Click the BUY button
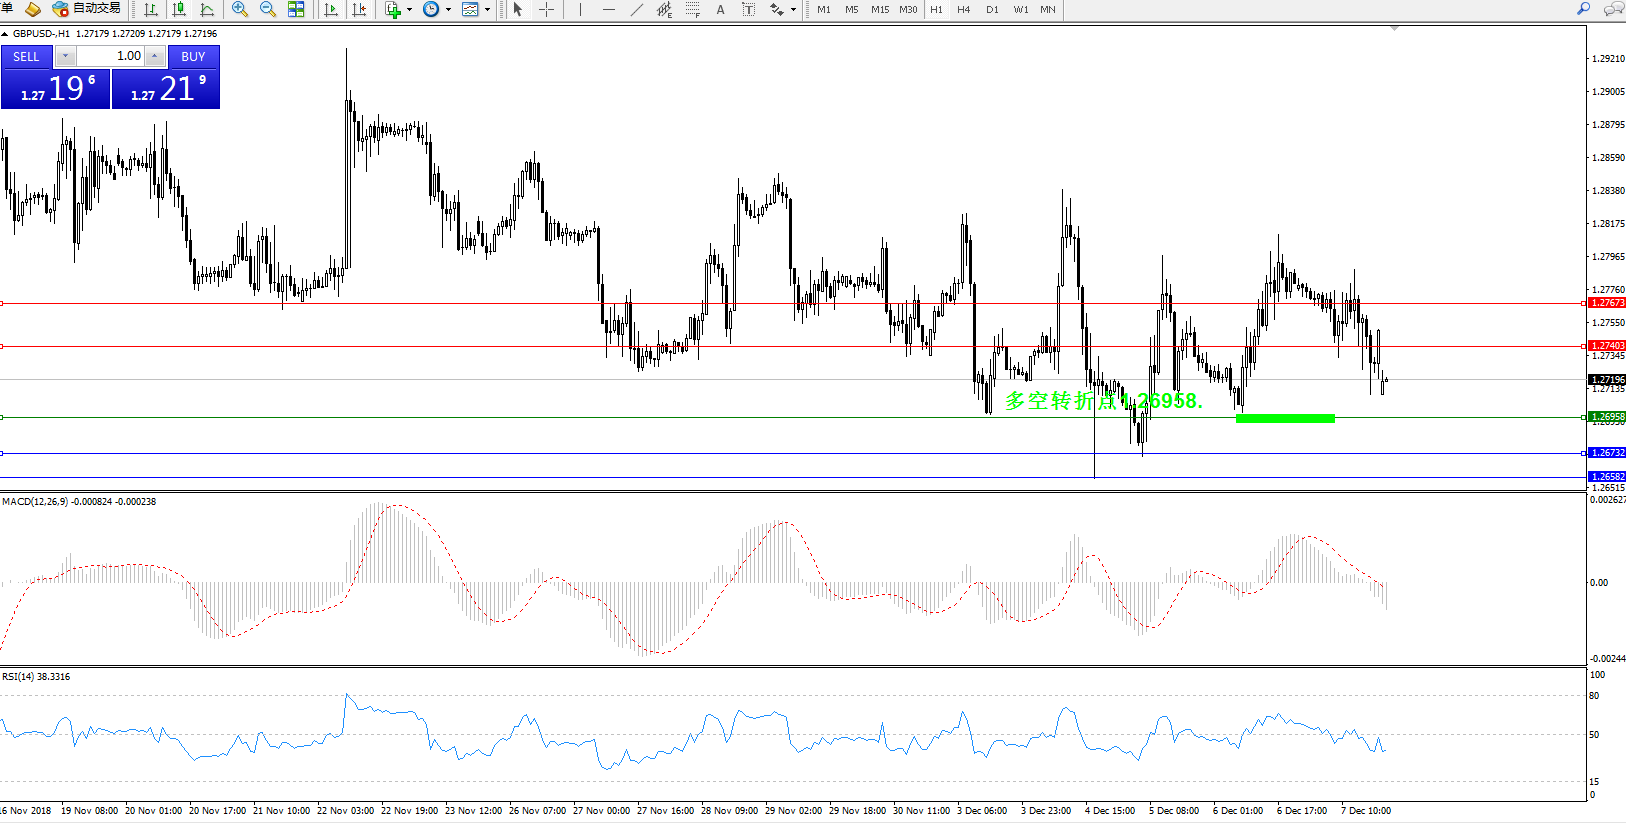1626x823 pixels. click(x=193, y=57)
